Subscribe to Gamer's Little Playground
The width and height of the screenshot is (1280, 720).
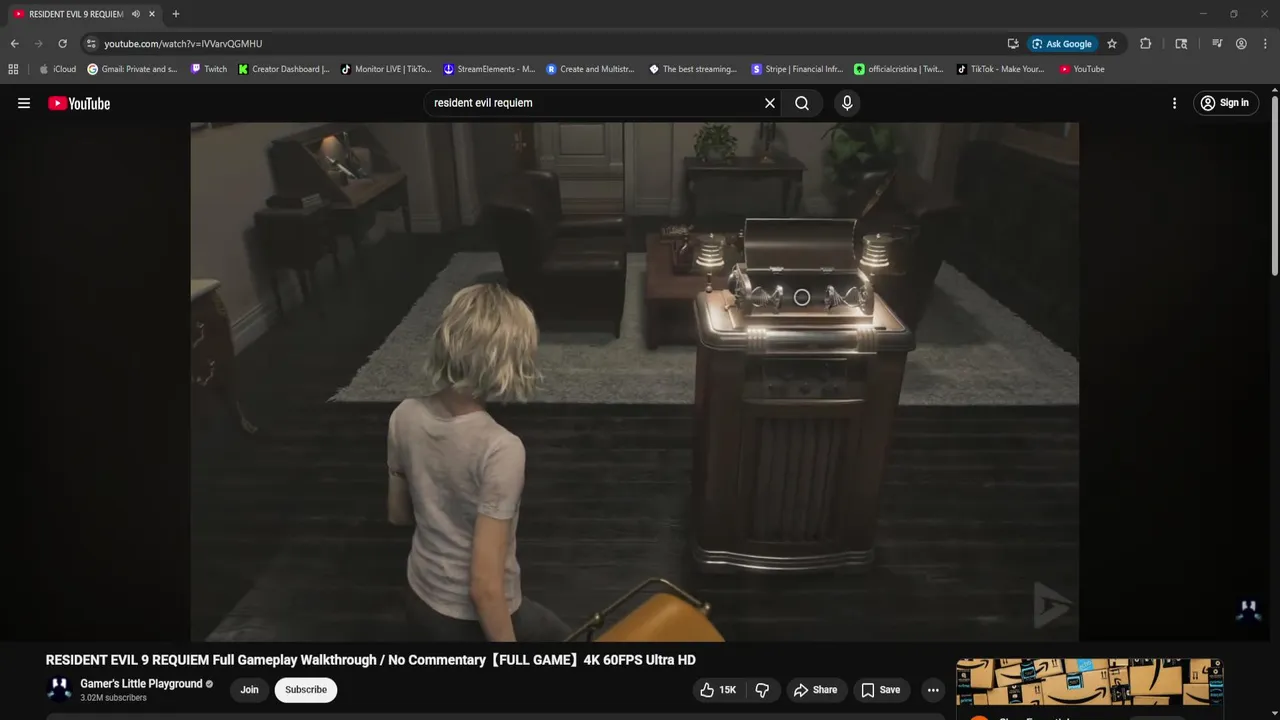coord(306,690)
